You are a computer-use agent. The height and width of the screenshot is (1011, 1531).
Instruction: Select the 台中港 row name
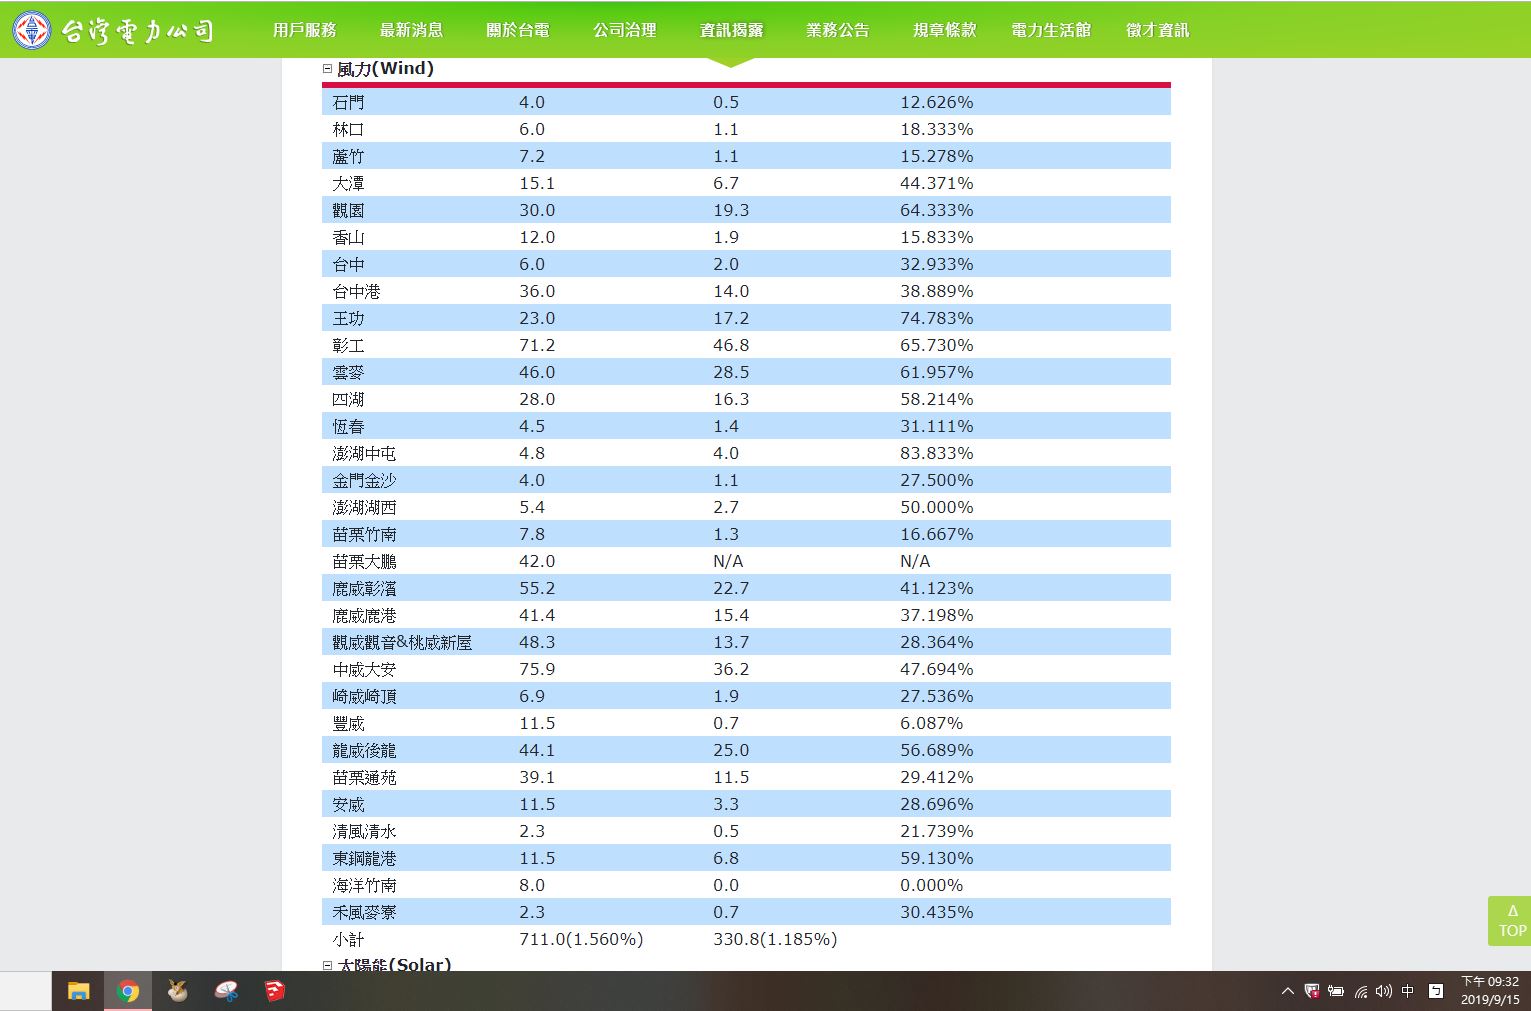click(356, 291)
